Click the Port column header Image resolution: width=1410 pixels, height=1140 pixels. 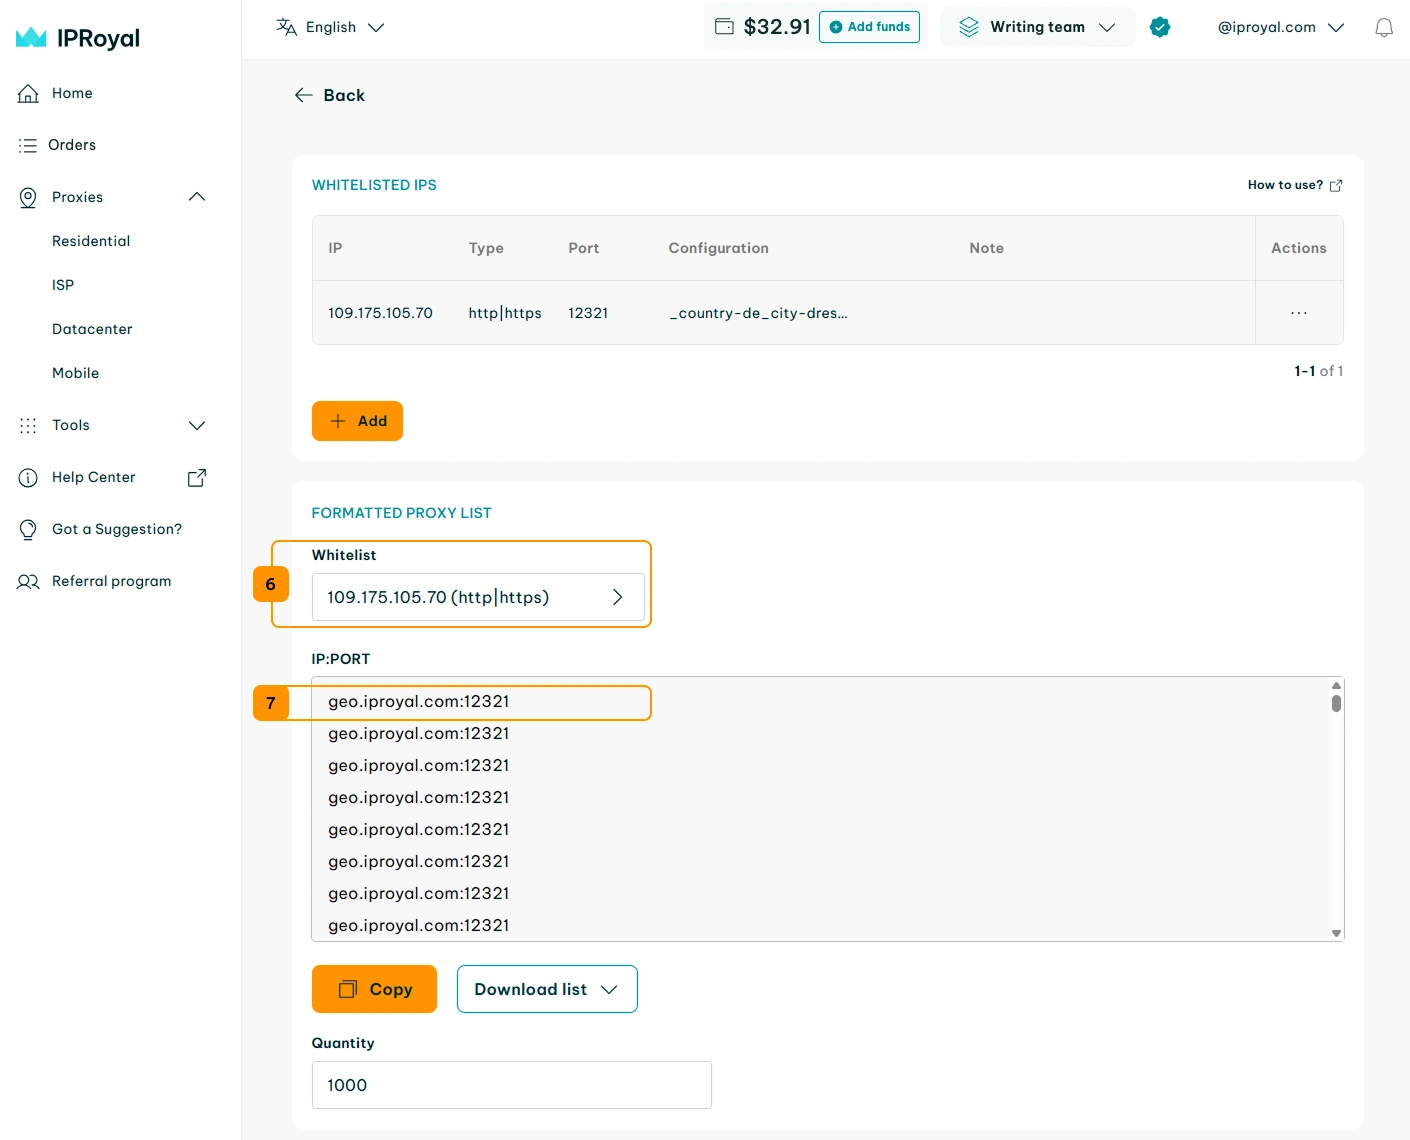[x=584, y=248]
